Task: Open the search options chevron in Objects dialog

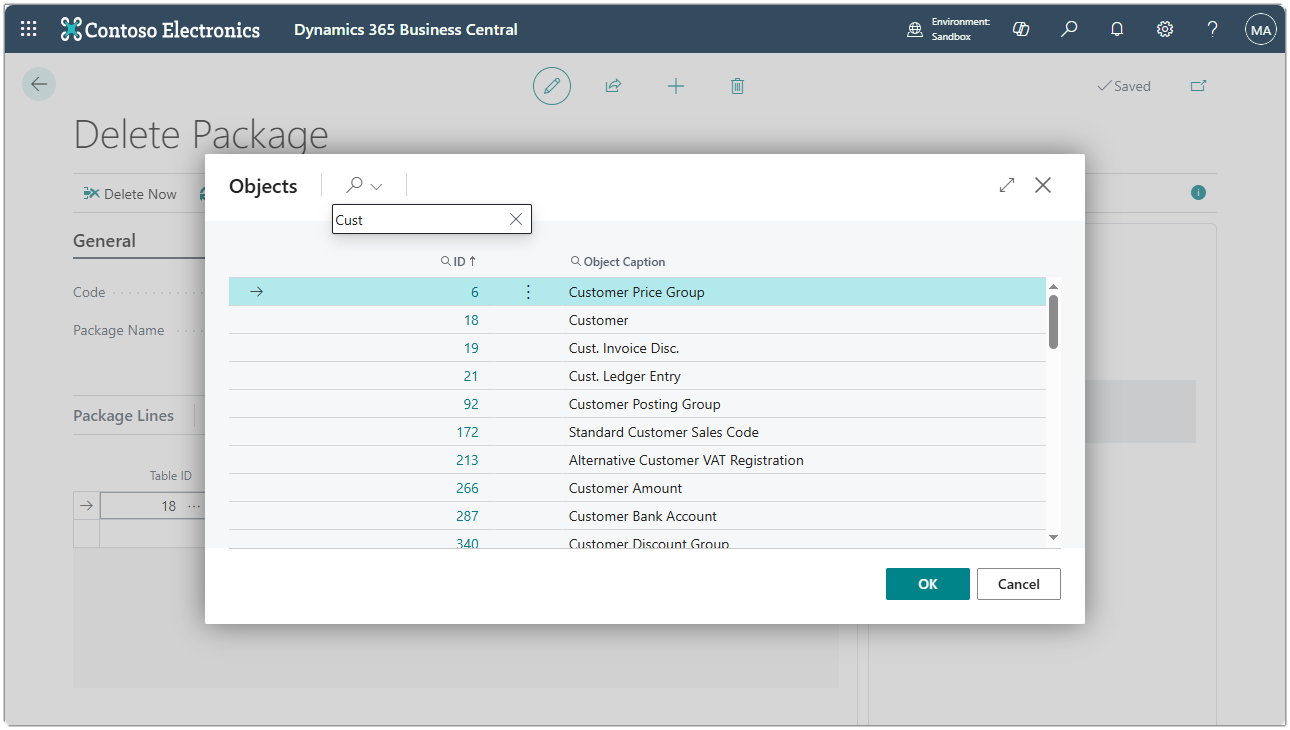Action: [377, 185]
